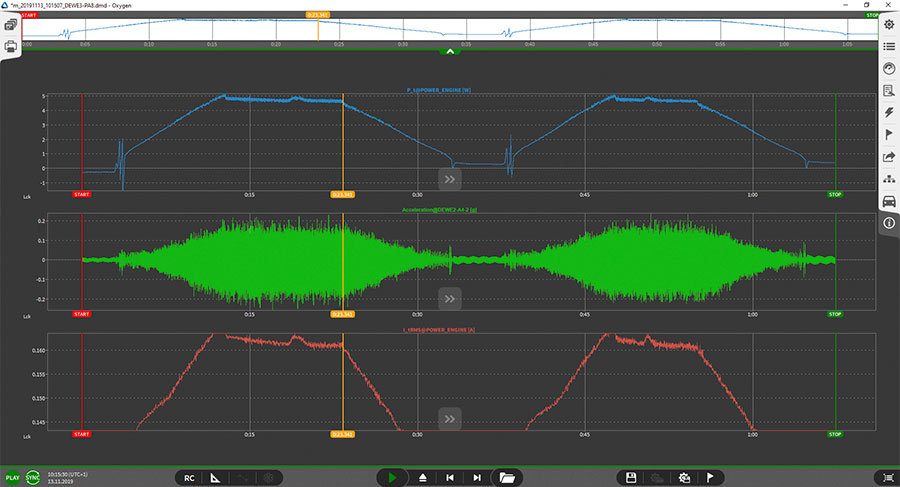Click the green STOP marker under current chart
This screenshot has width=900, height=487.
(x=835, y=434)
